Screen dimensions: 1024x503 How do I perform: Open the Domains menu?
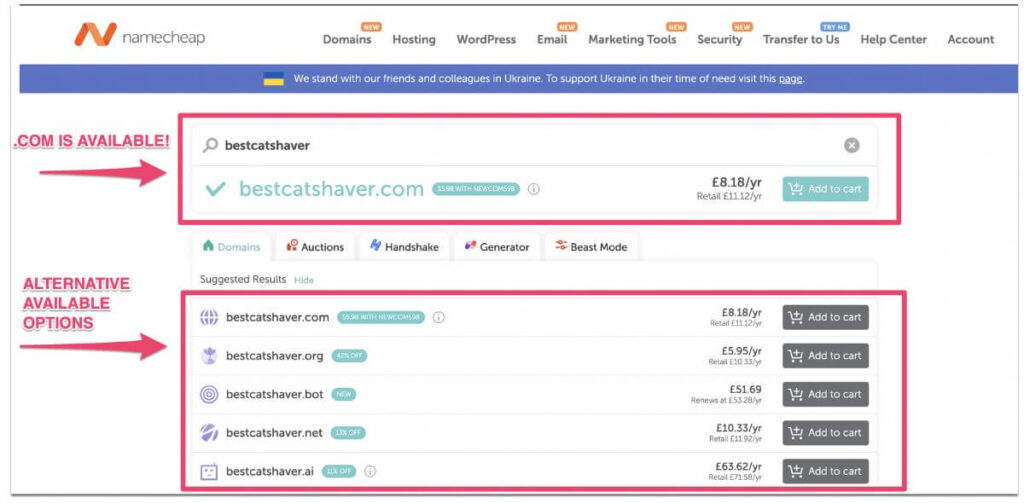point(347,39)
